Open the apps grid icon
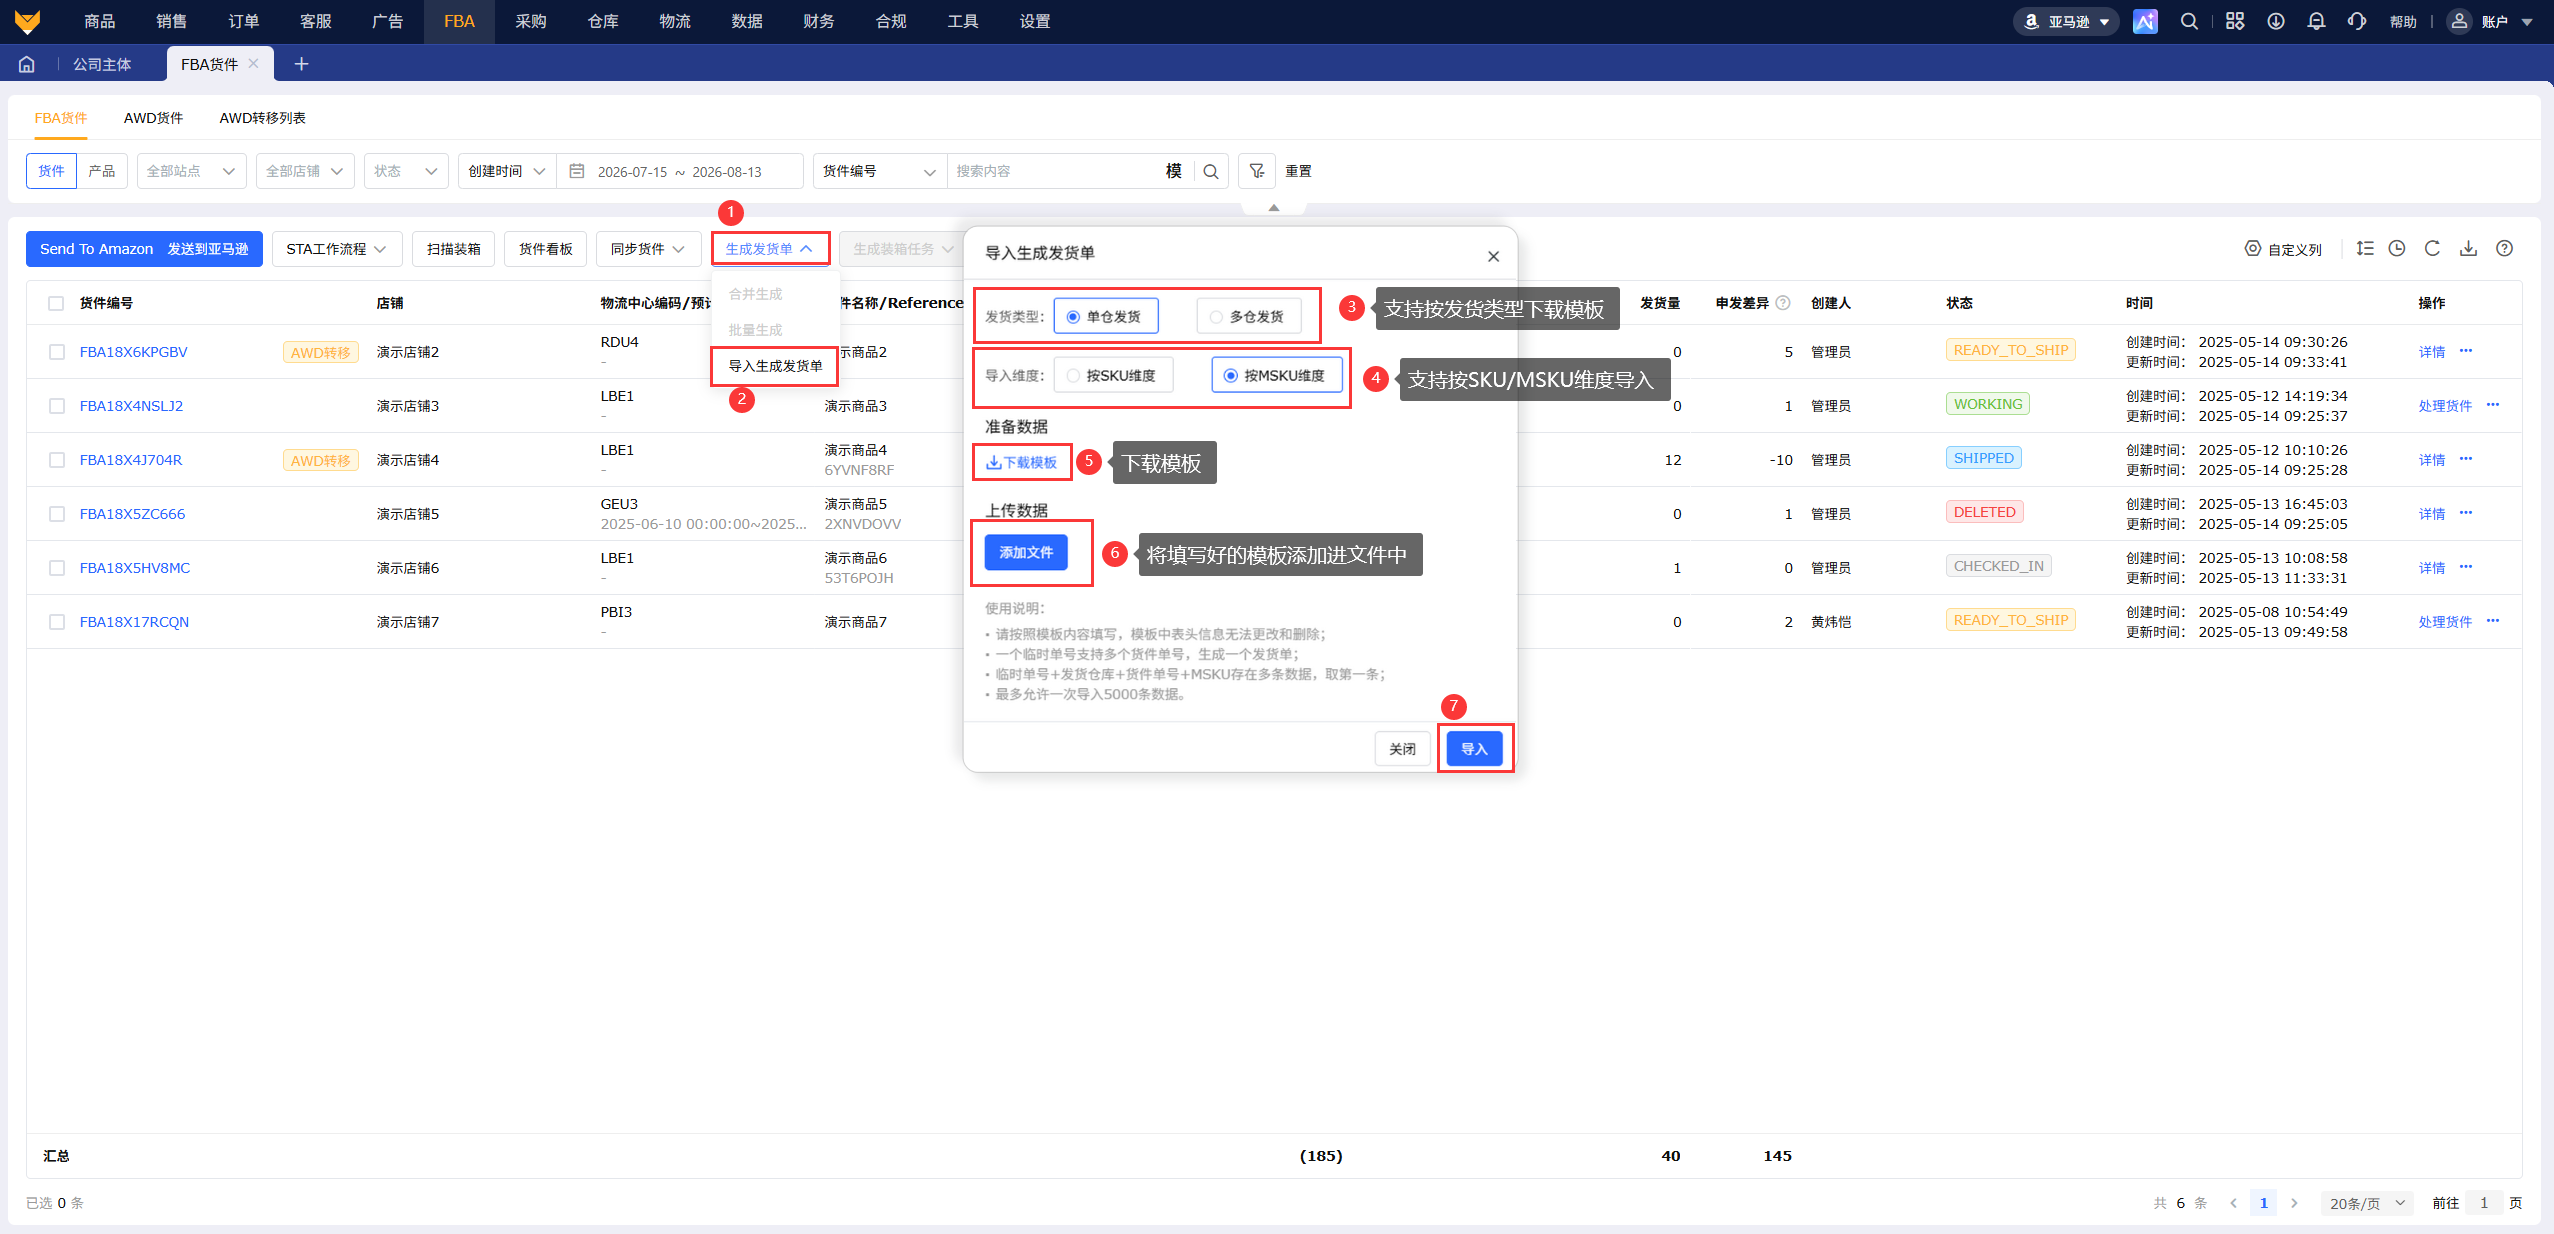 (2235, 21)
